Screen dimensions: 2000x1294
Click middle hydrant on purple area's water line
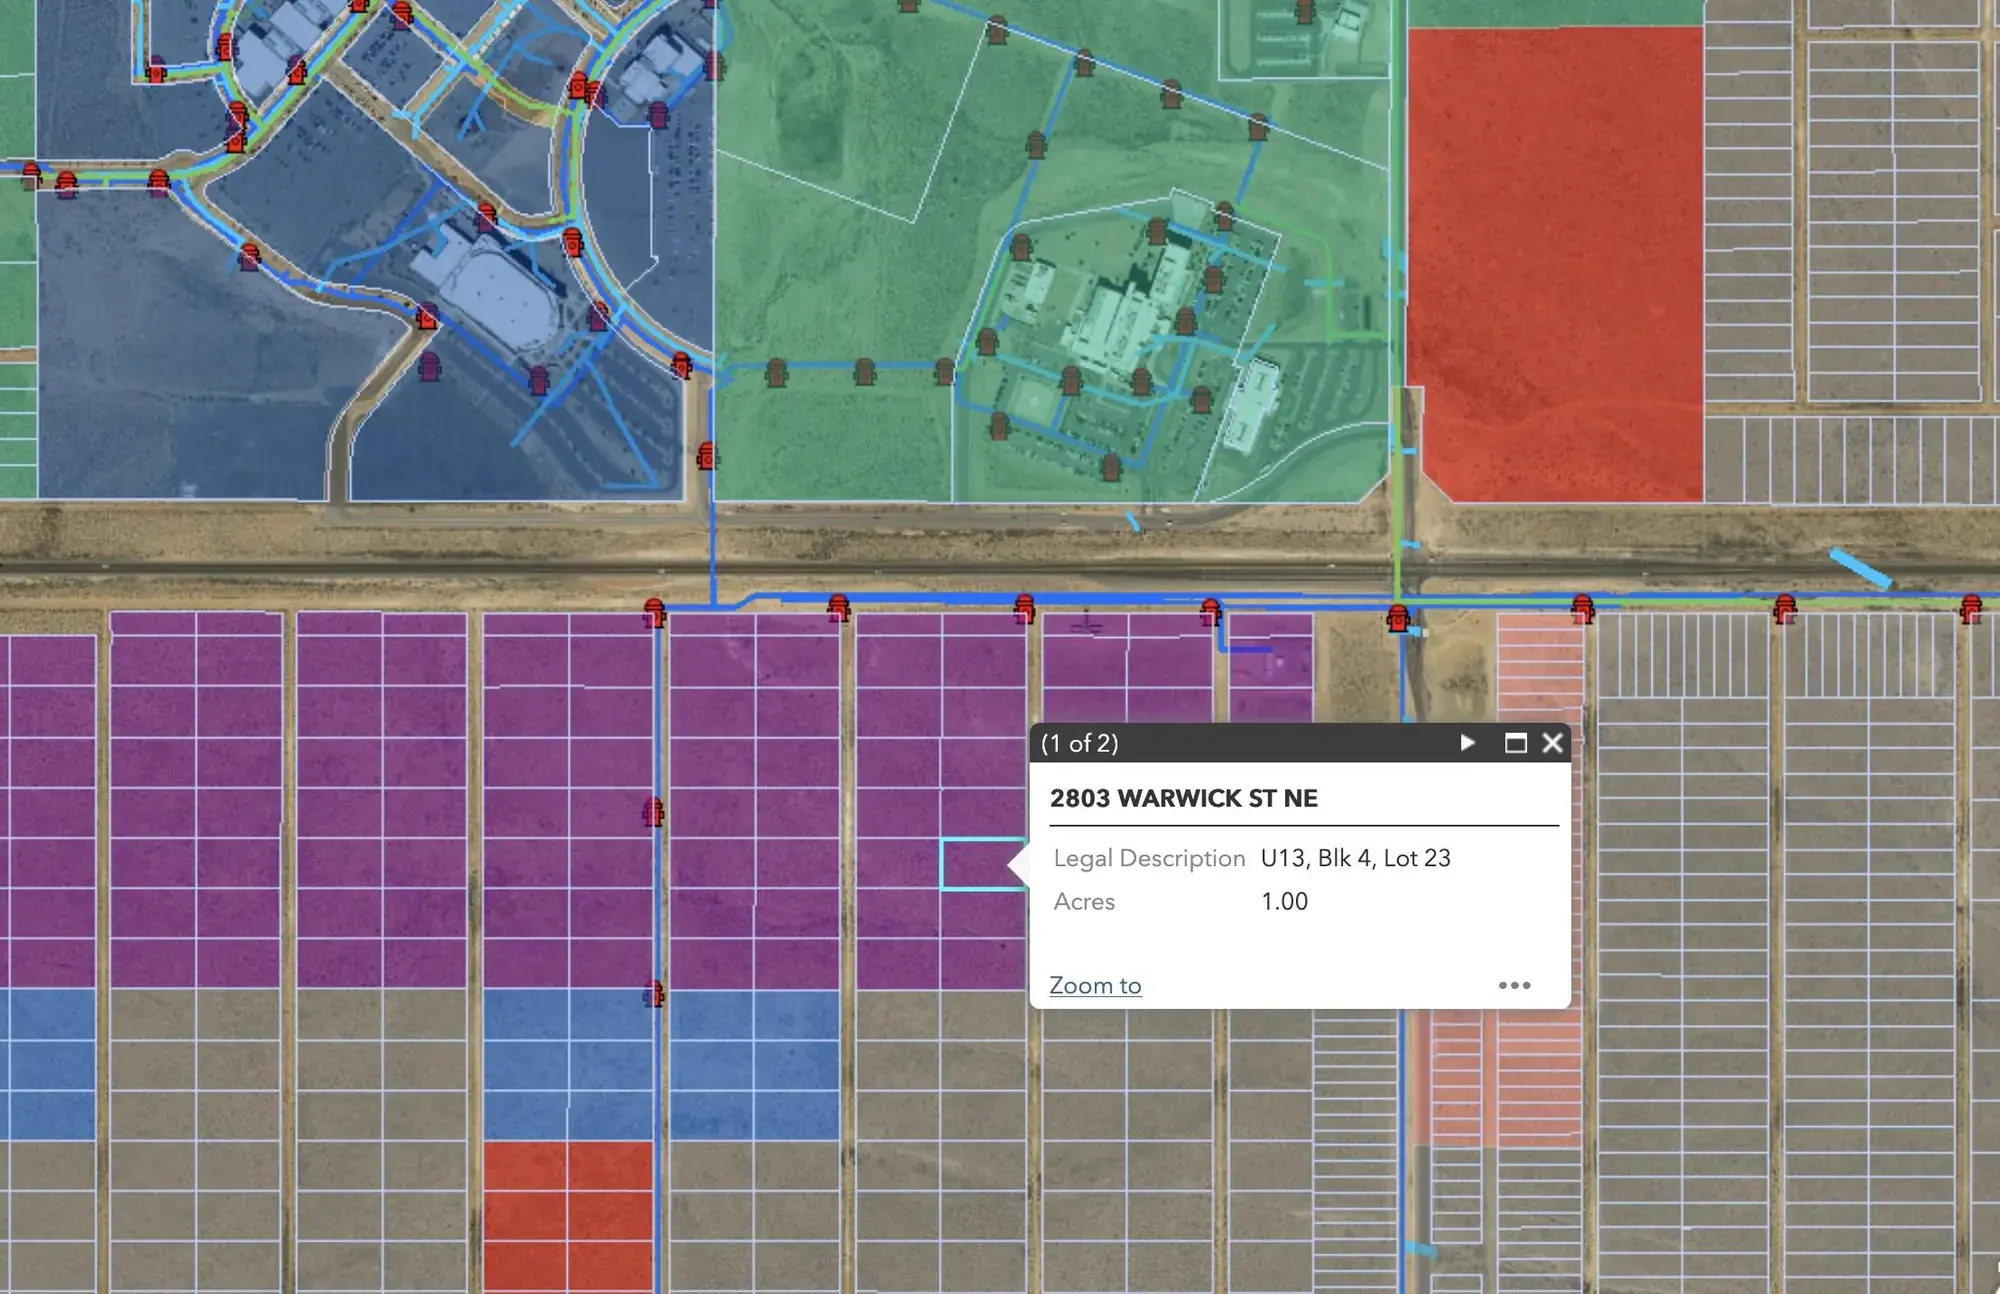[653, 812]
